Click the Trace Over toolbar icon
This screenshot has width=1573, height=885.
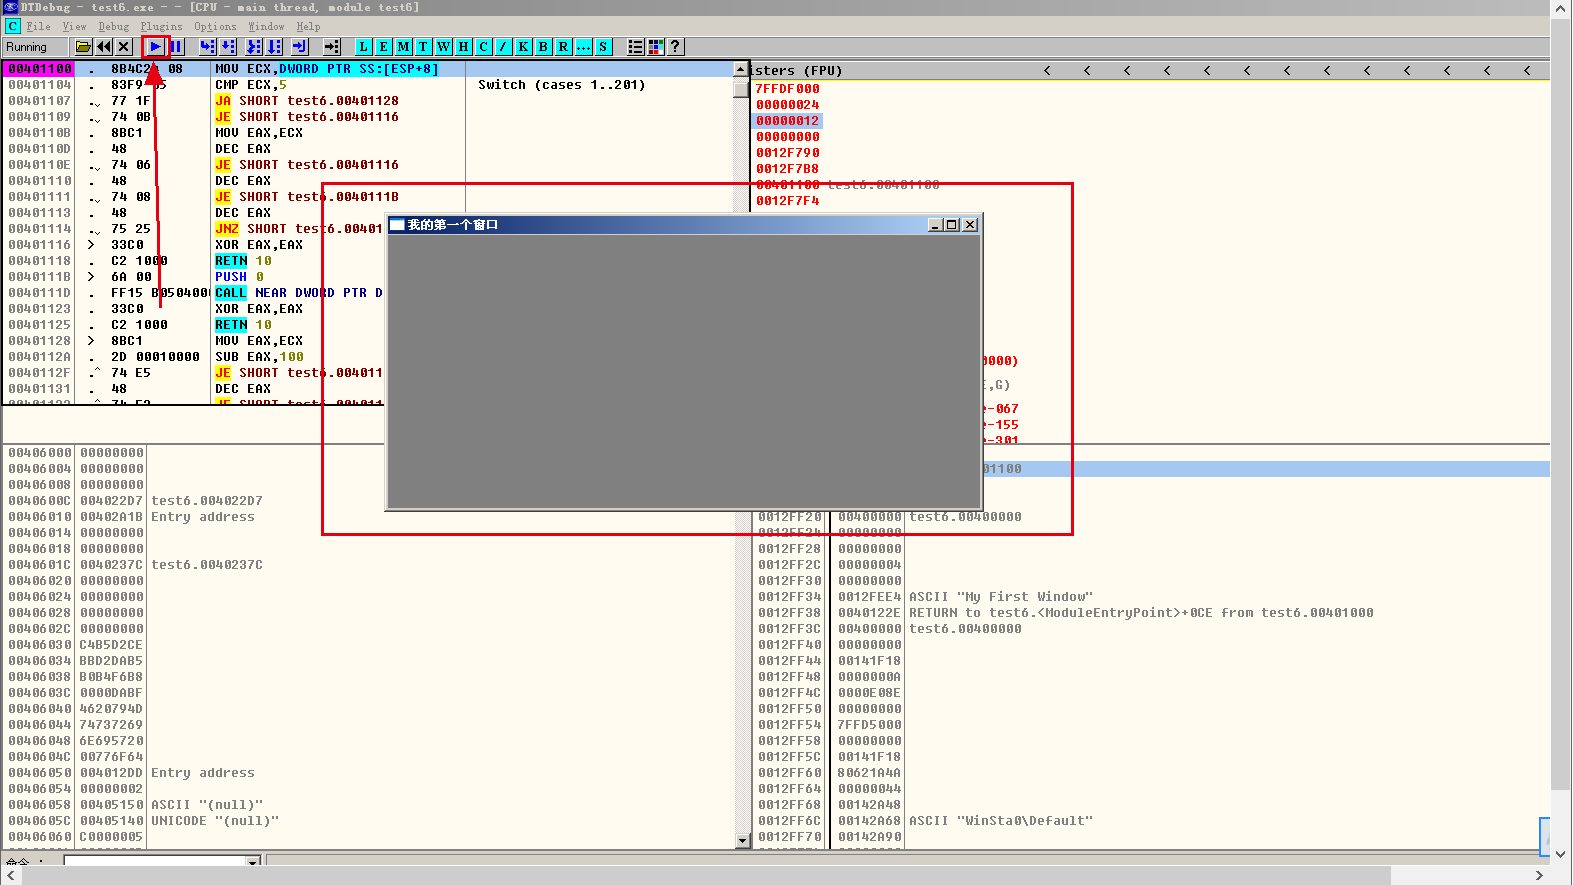(275, 47)
